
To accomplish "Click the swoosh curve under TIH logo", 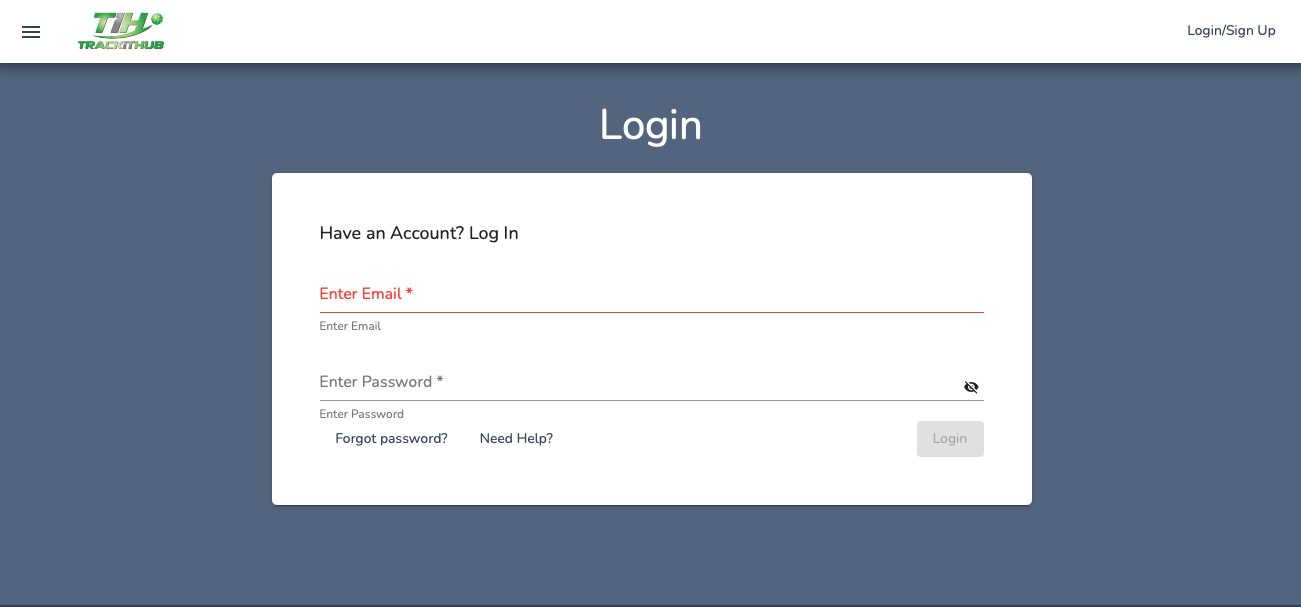I will click(x=105, y=36).
